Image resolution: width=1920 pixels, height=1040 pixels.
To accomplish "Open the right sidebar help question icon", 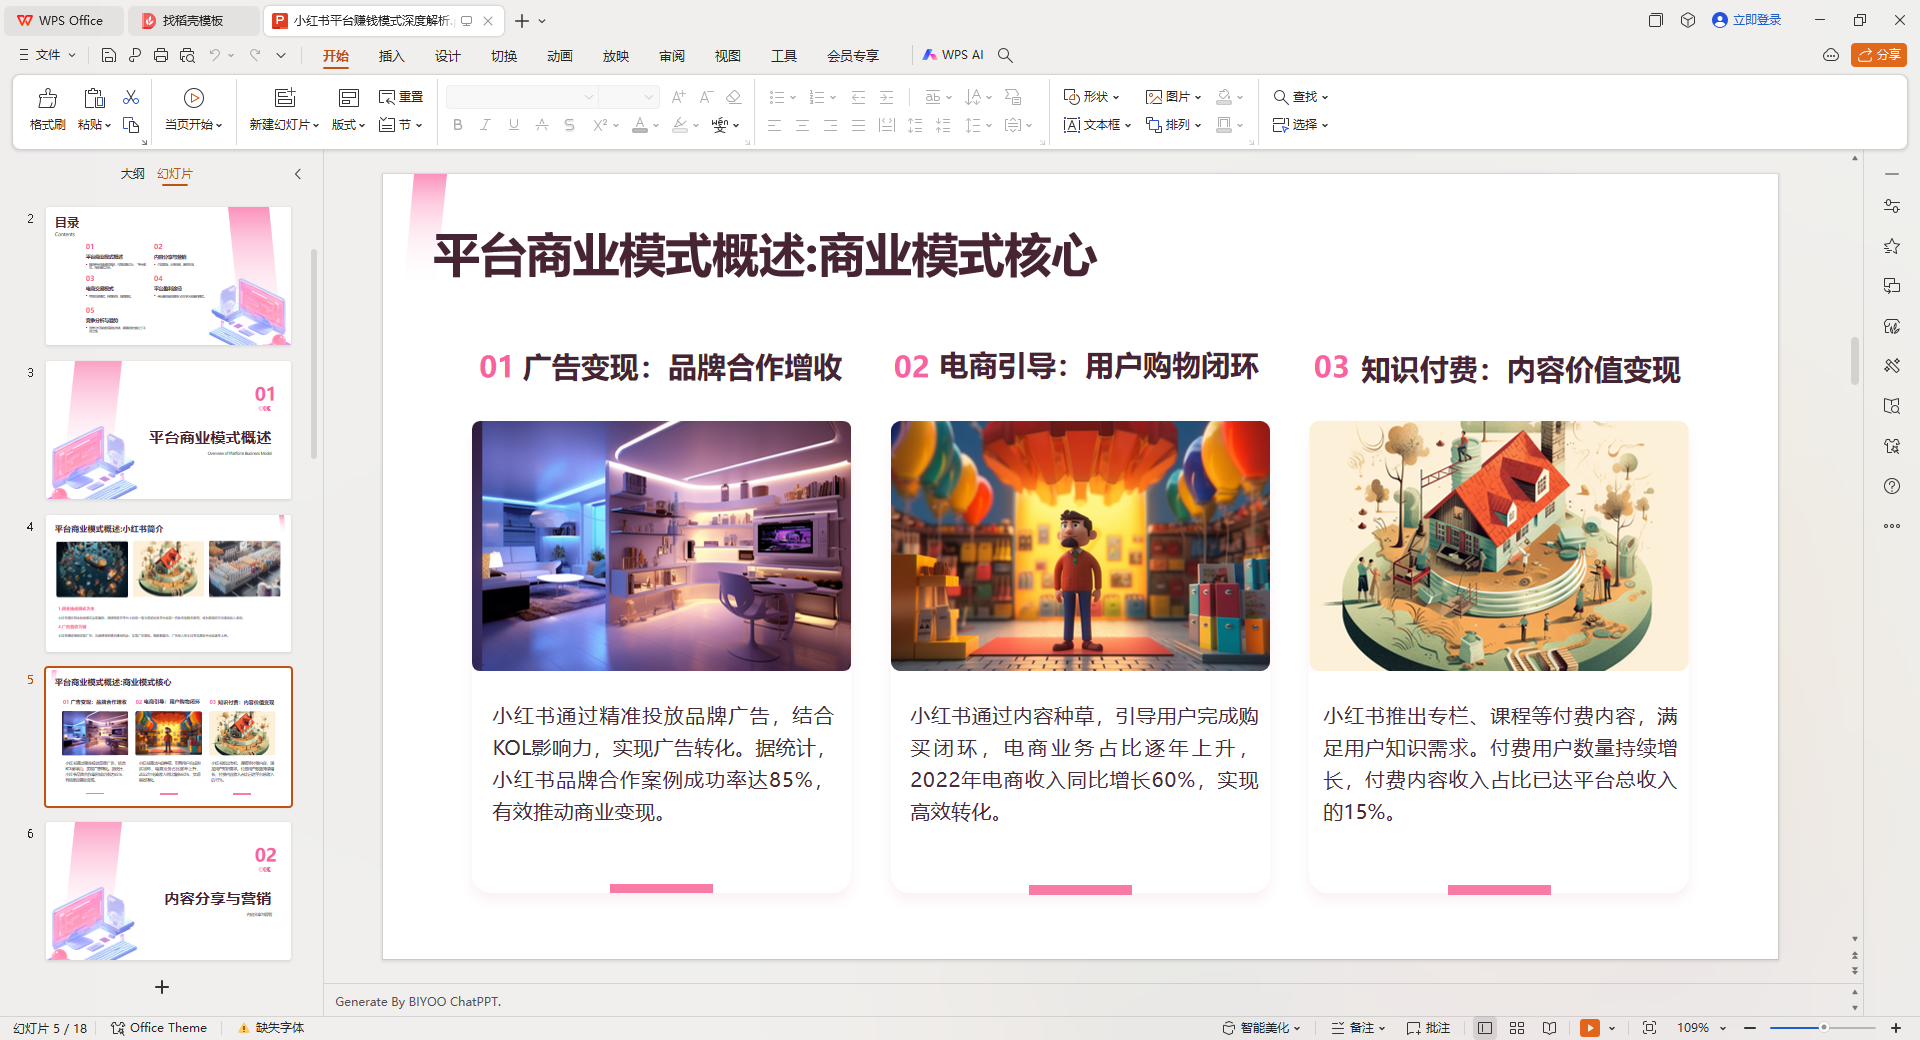I will point(1892,486).
